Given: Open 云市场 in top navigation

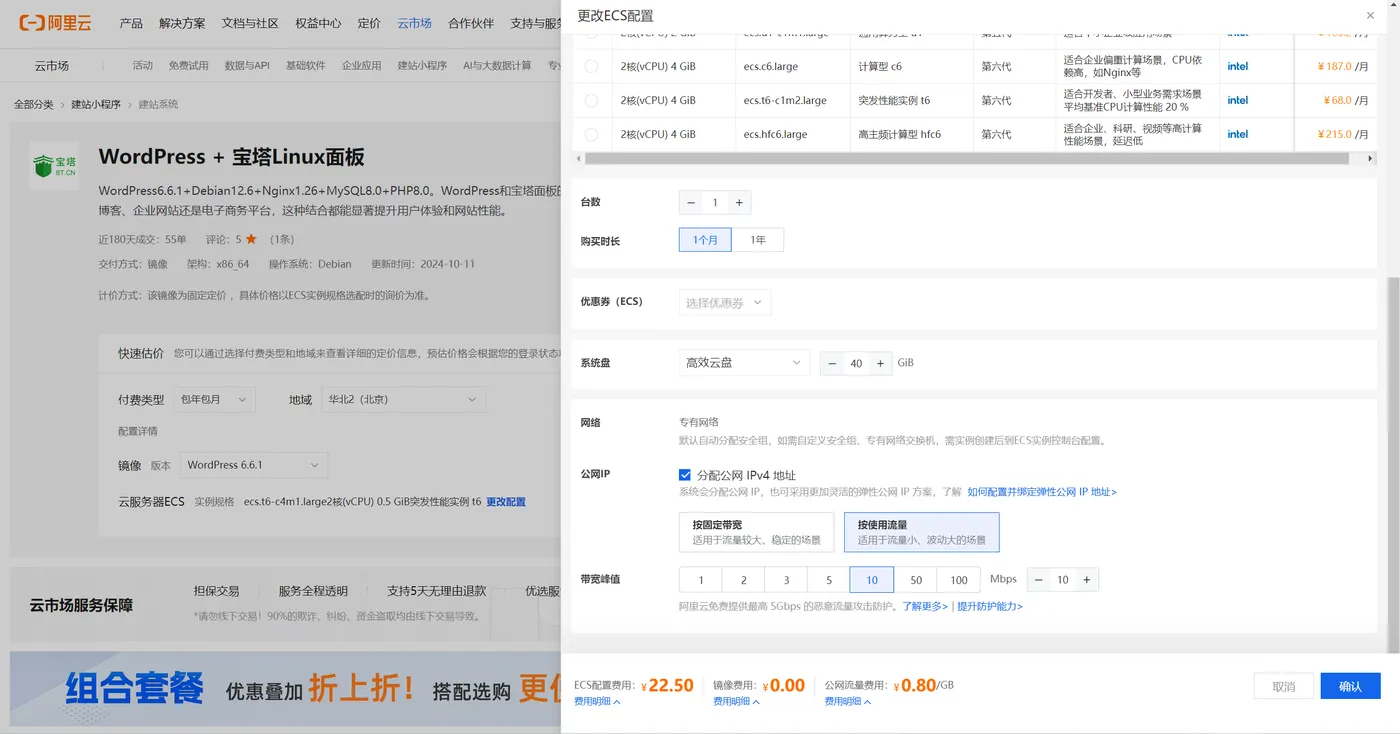Looking at the screenshot, I should coord(414,23).
